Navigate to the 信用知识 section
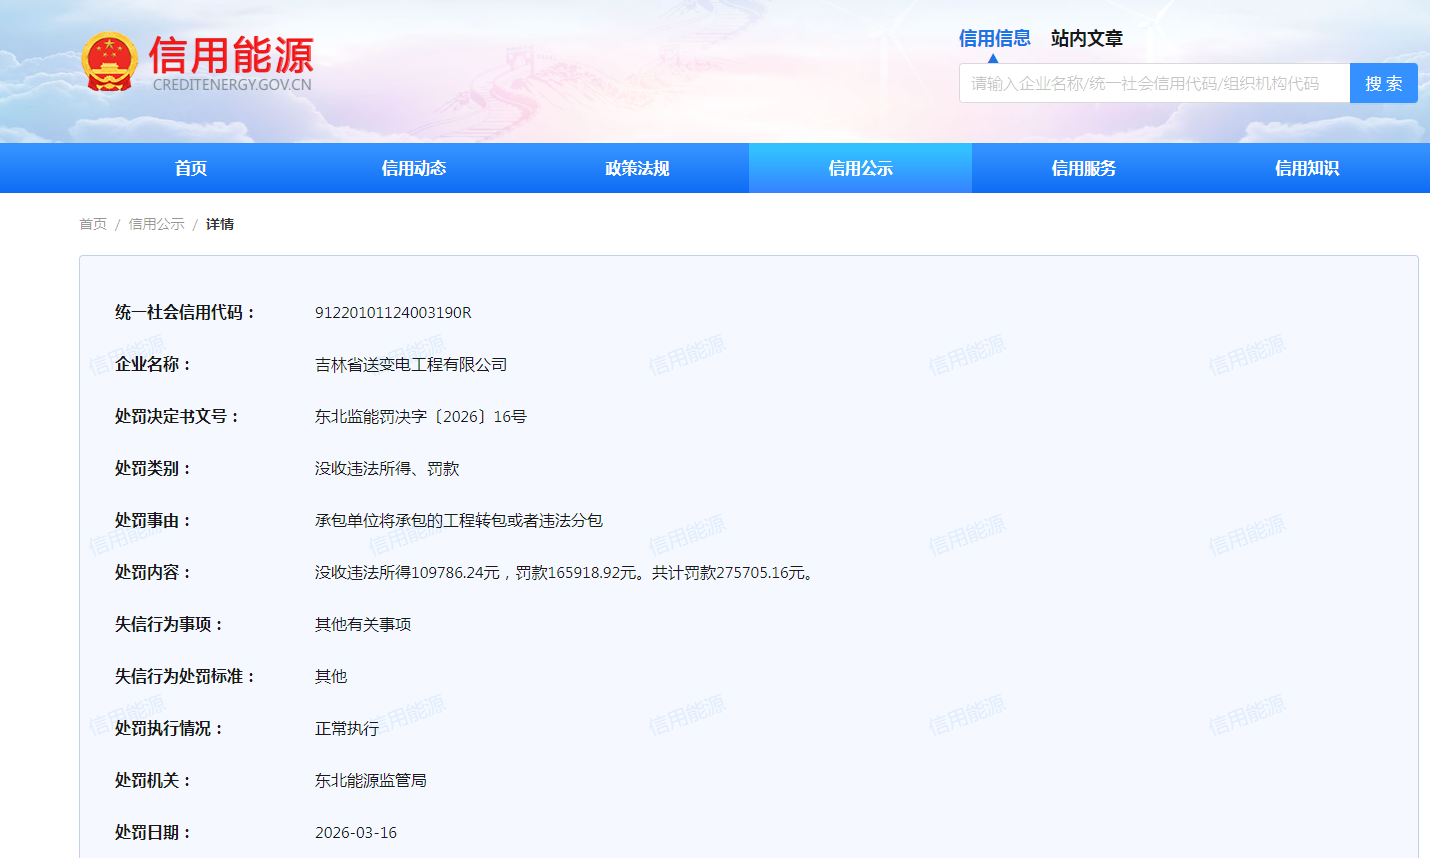The image size is (1430, 858). point(1306,168)
